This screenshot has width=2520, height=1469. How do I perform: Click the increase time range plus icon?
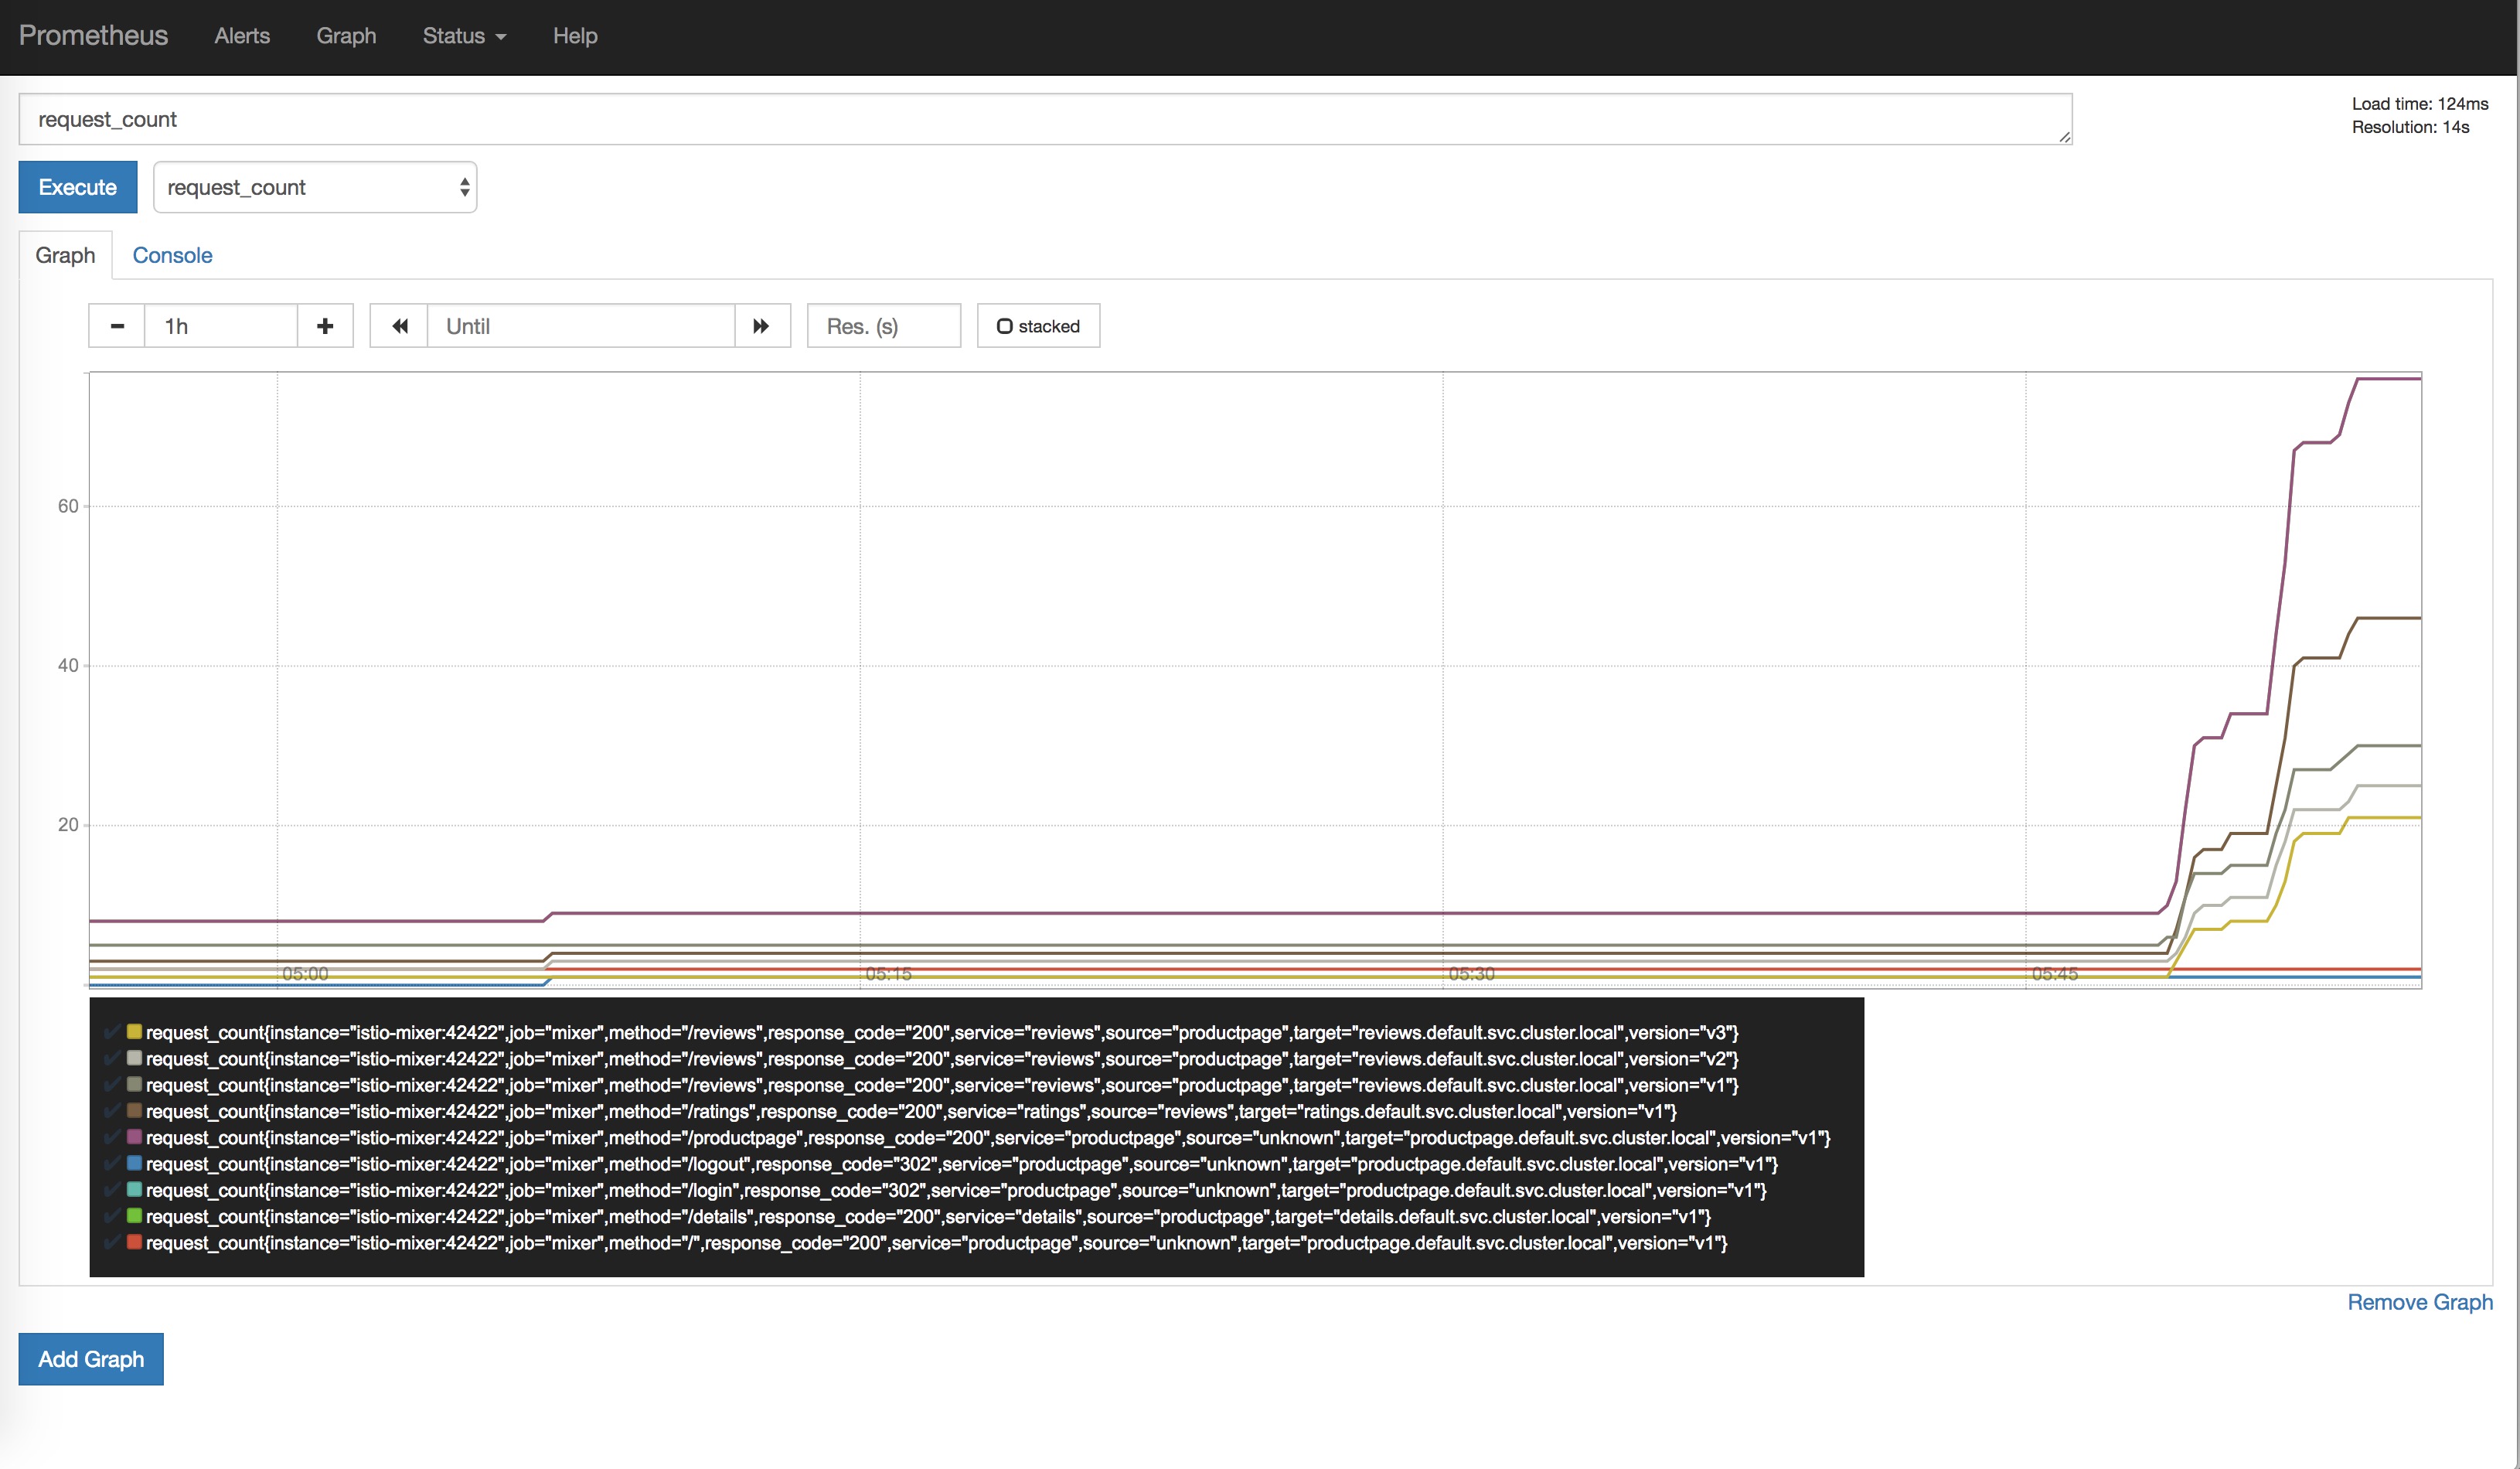click(325, 325)
